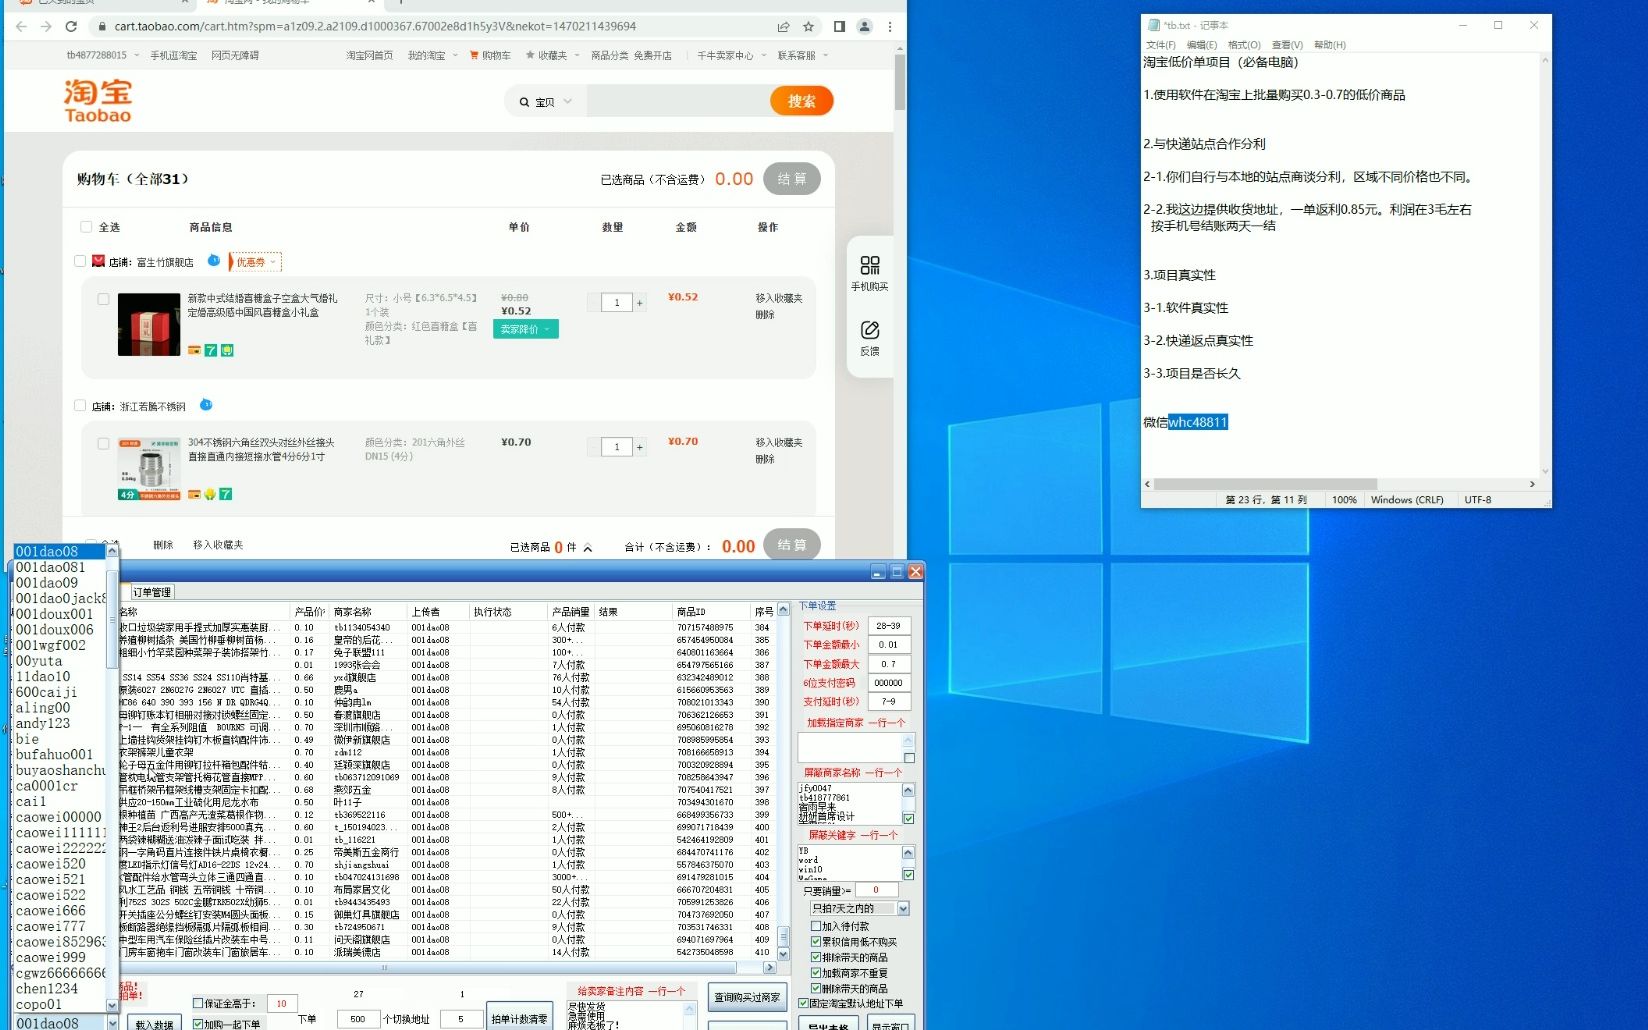The height and width of the screenshot is (1030, 1648).
Task: Click 删除 for the pipe fitting item
Action: pyautogui.click(x=765, y=459)
